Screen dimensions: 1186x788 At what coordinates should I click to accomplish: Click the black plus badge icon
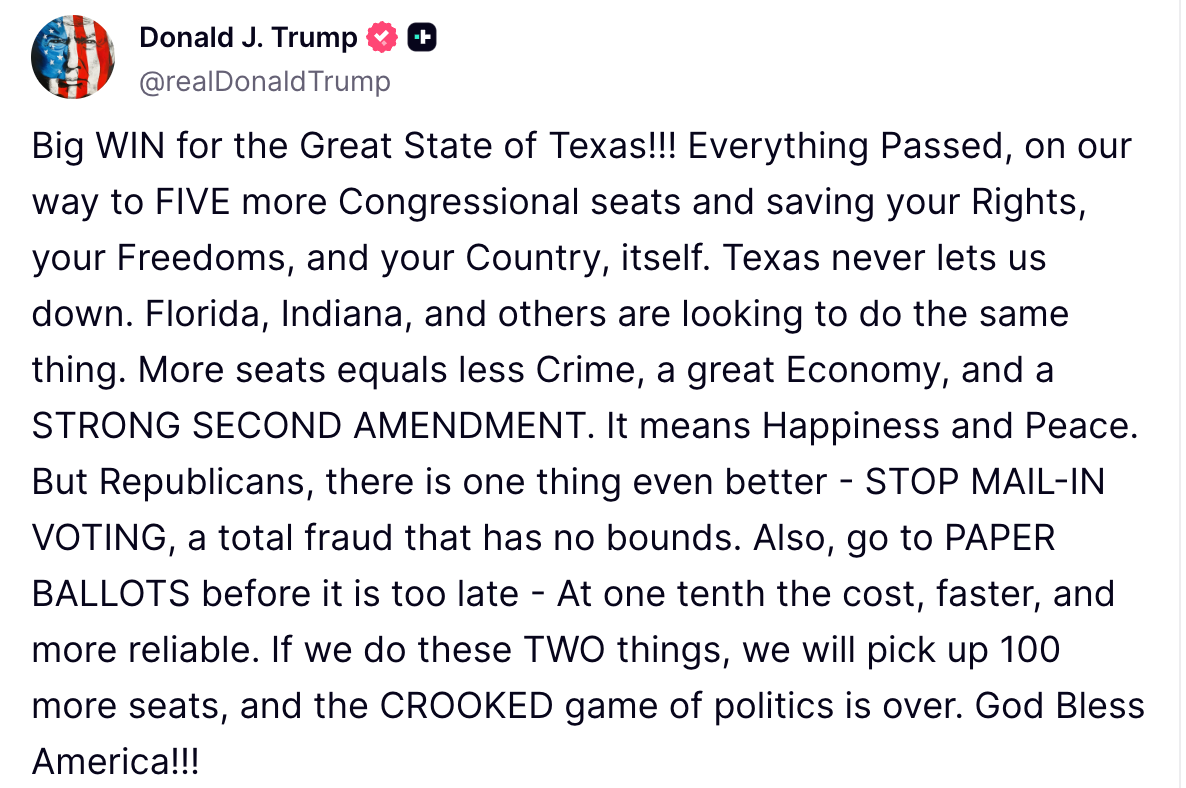point(423,38)
